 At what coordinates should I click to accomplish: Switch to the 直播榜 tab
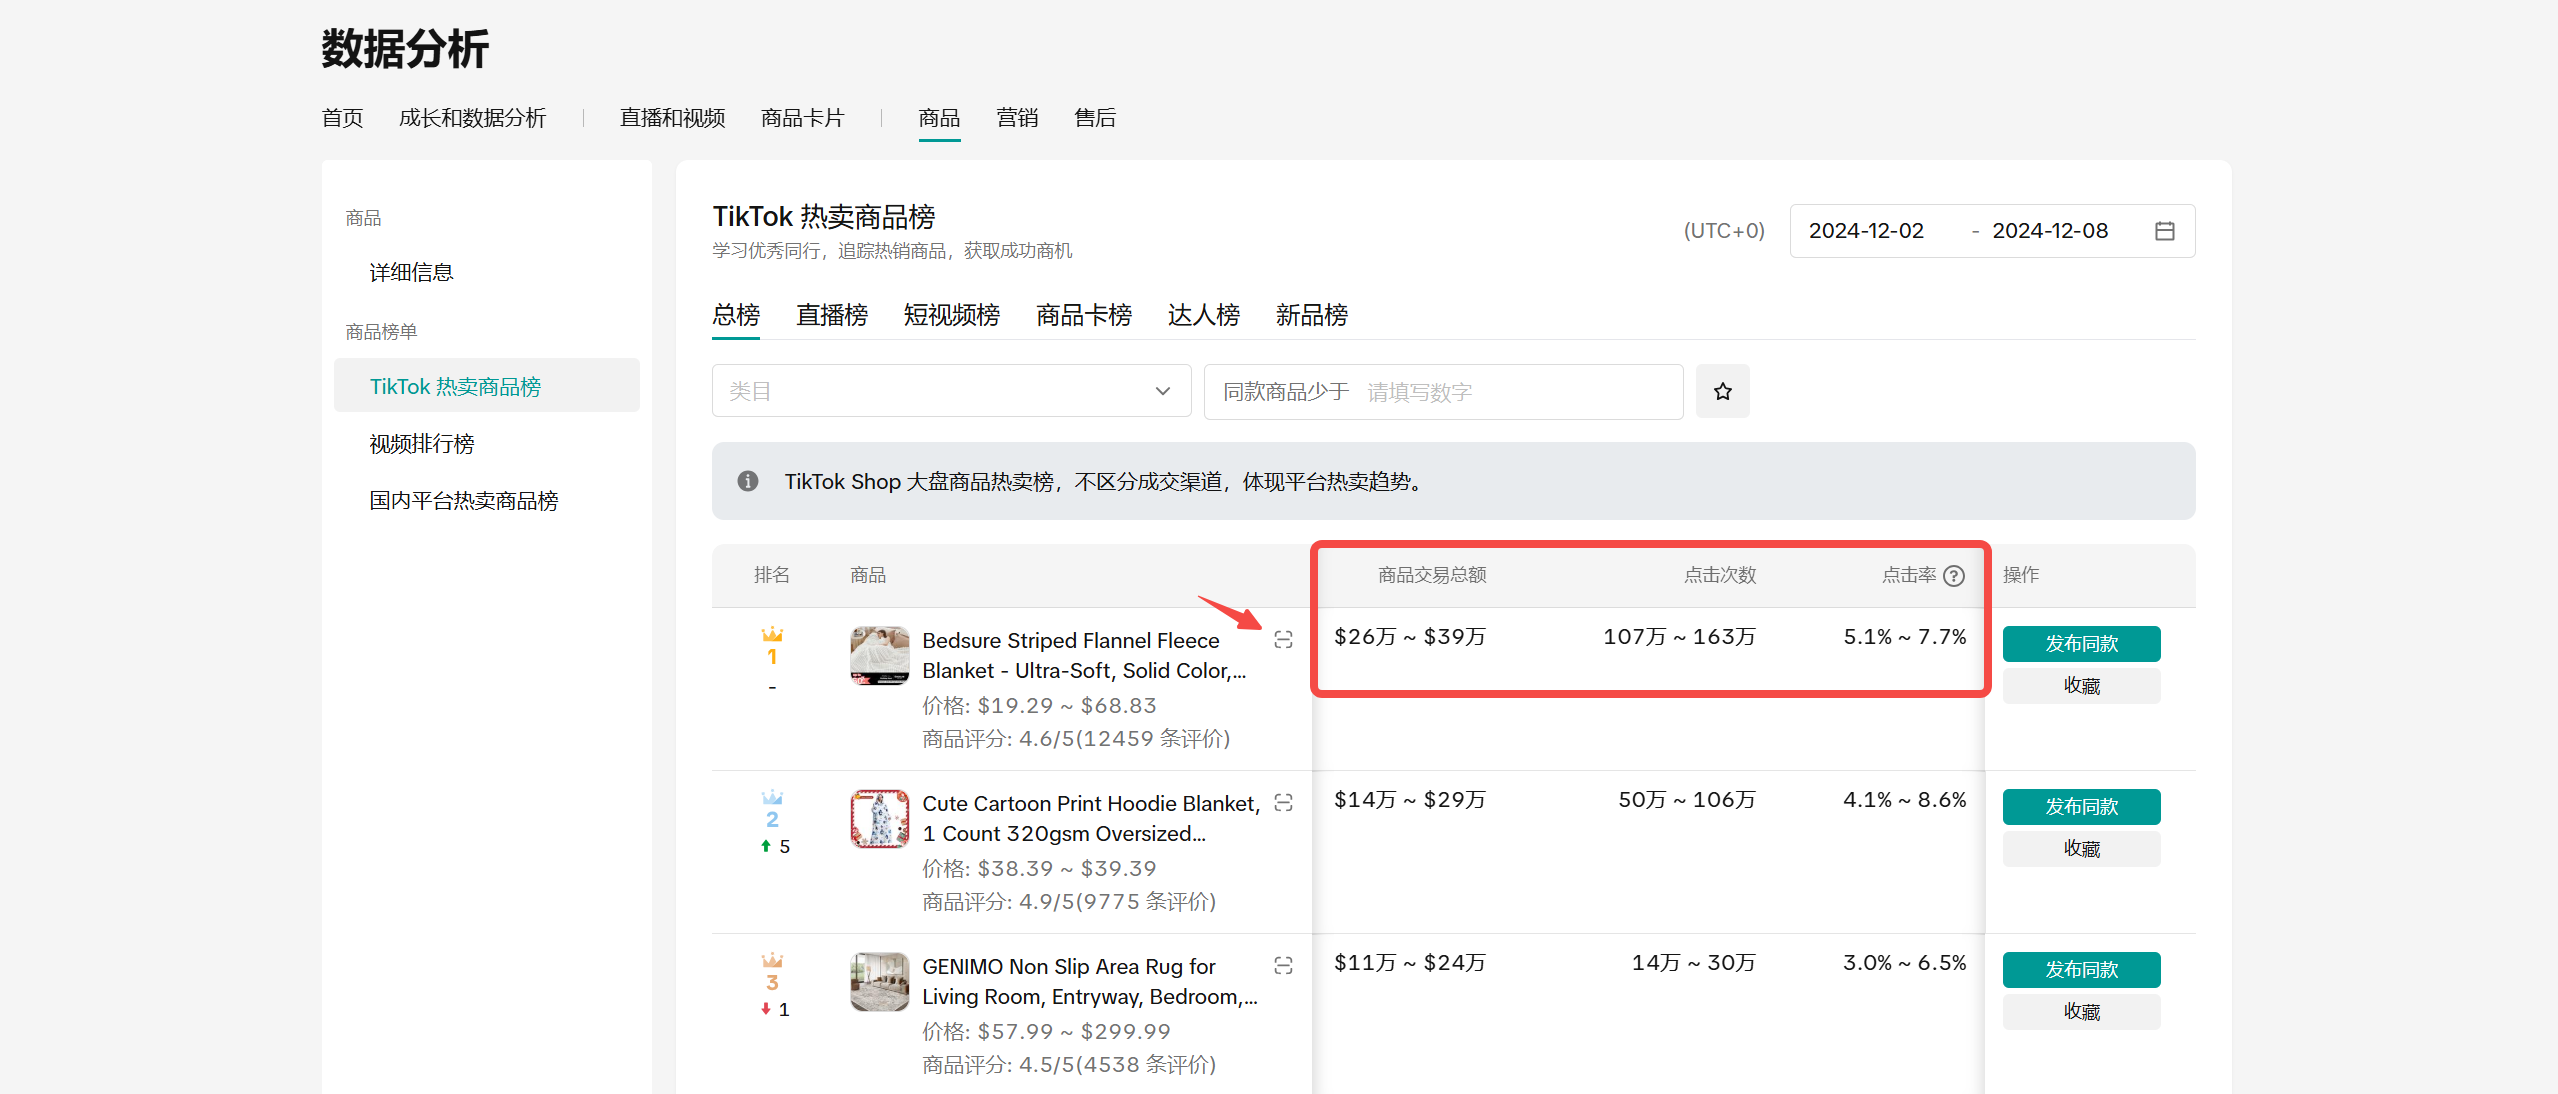[x=831, y=315]
